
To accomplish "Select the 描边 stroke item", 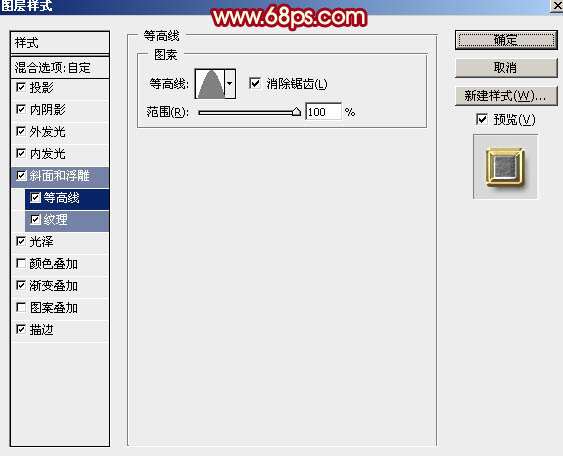I will [x=60, y=330].
